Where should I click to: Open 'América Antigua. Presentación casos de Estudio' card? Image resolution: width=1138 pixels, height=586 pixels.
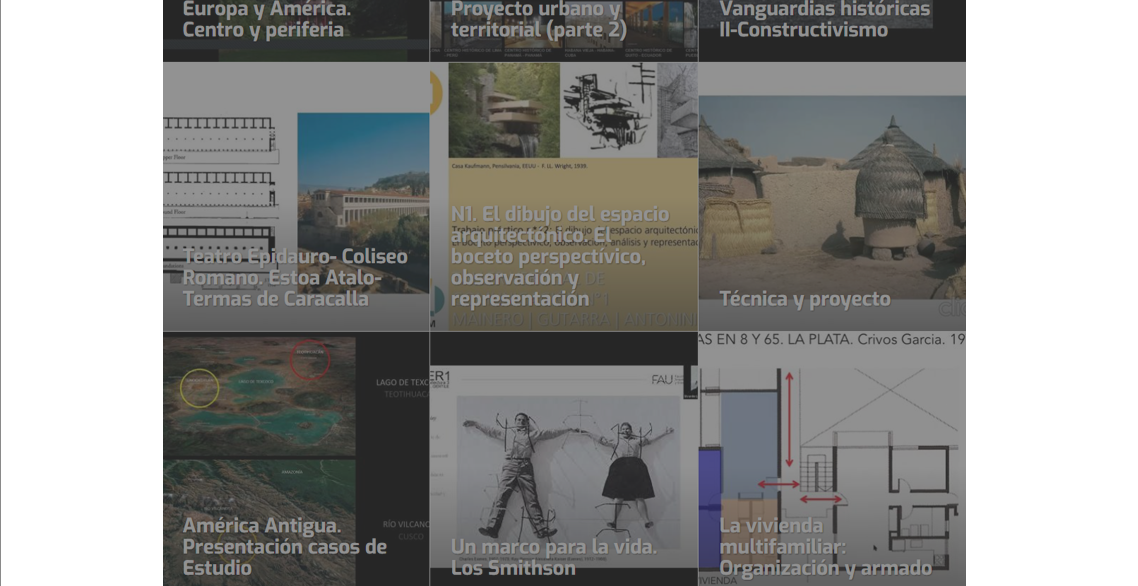point(296,459)
